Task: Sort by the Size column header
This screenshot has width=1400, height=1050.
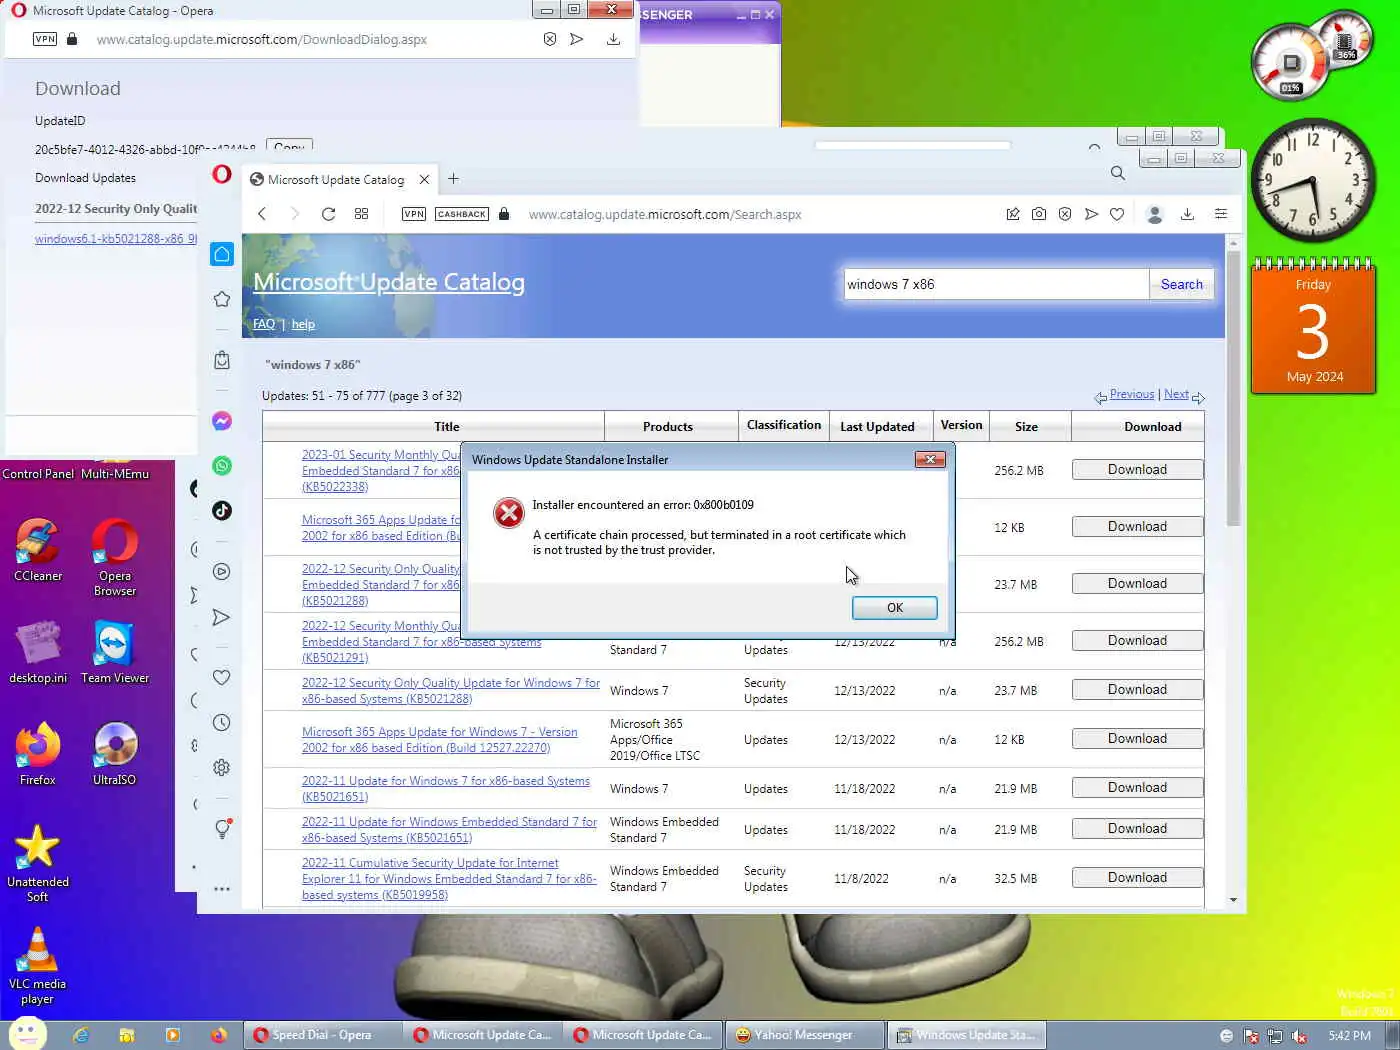Action: pyautogui.click(x=1026, y=427)
